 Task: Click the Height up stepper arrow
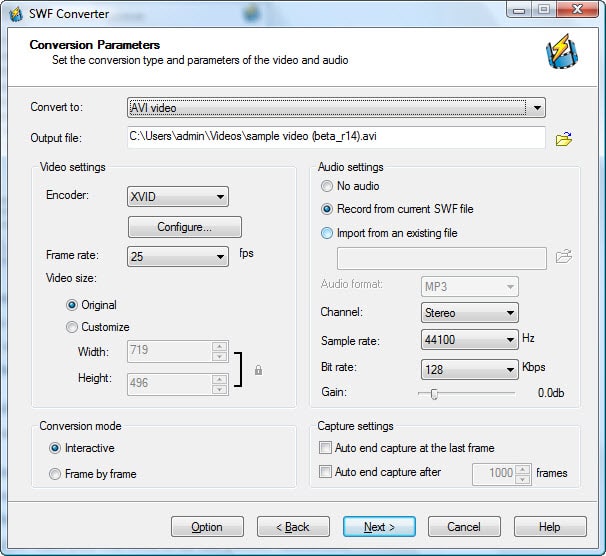(220, 379)
